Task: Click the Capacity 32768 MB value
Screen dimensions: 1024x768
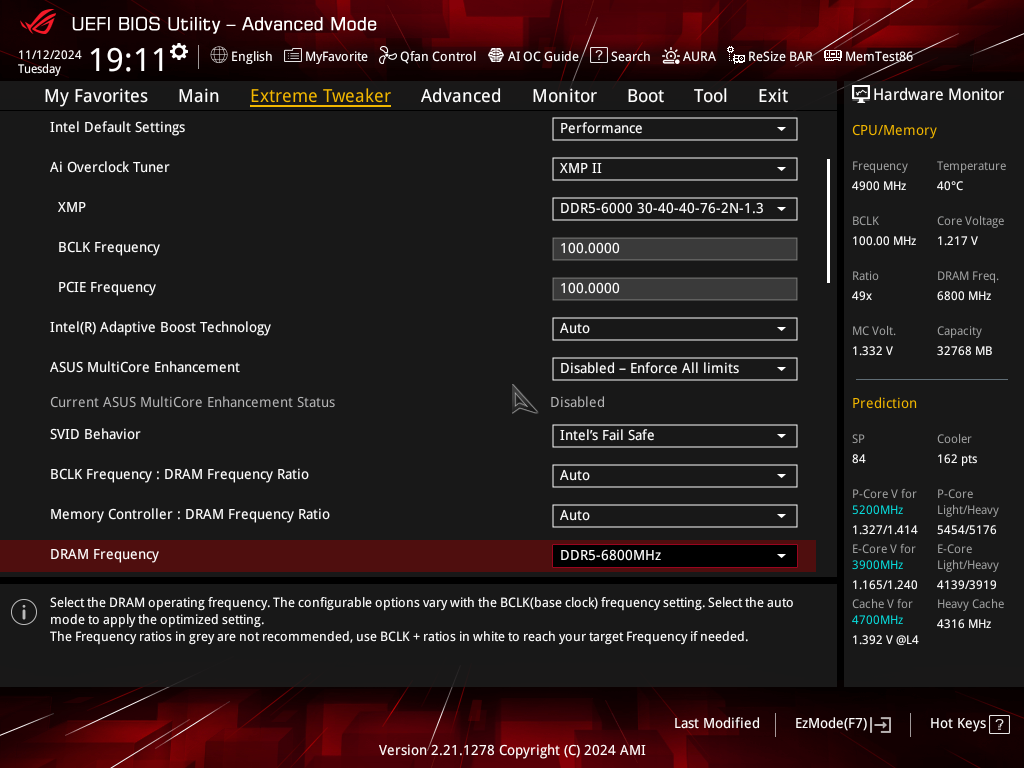Action: tap(965, 351)
